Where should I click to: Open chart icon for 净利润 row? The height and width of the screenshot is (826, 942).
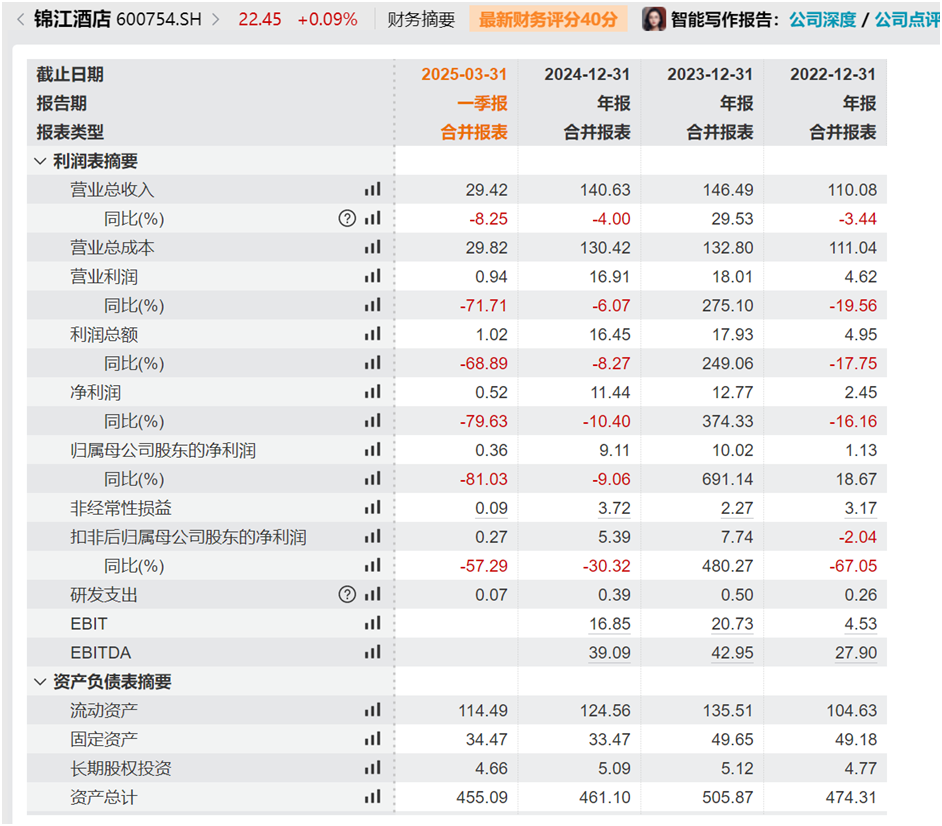pos(372,392)
